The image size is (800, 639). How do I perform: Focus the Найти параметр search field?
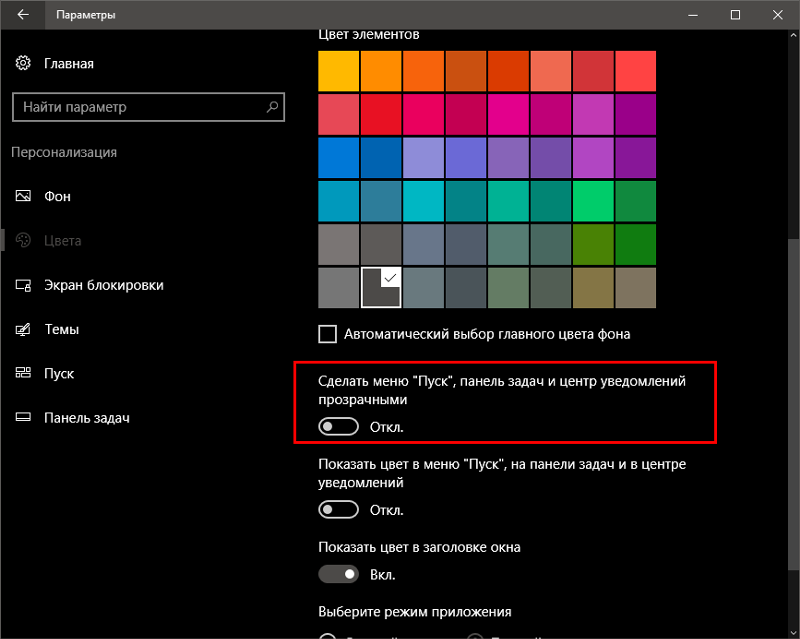148,107
